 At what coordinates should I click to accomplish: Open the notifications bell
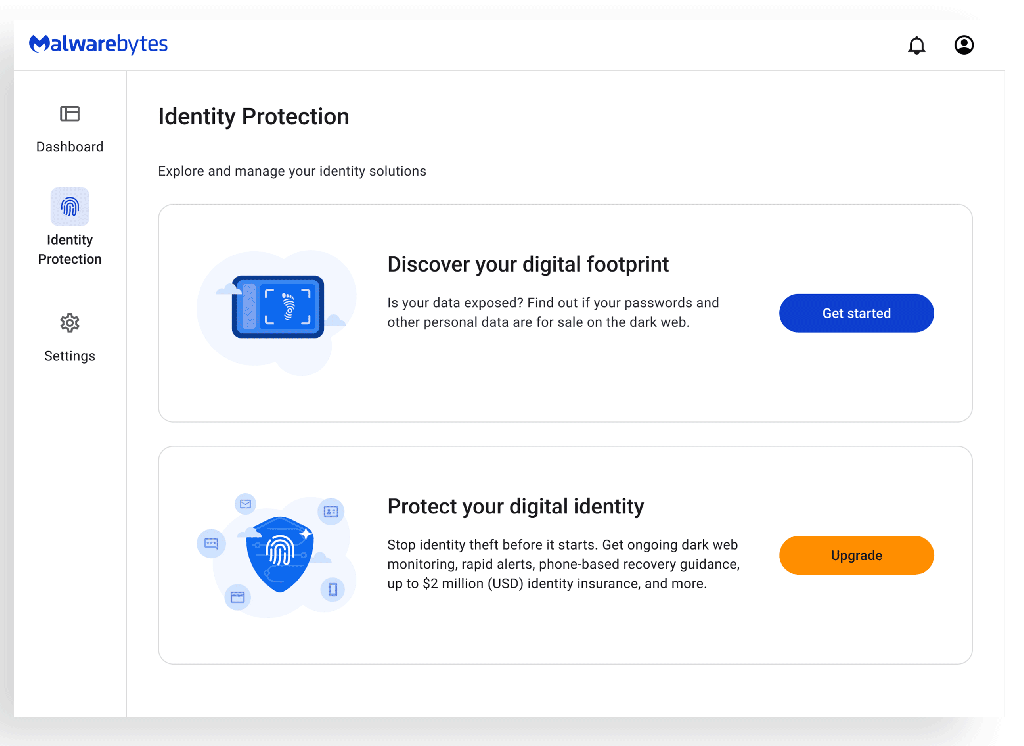(916, 45)
